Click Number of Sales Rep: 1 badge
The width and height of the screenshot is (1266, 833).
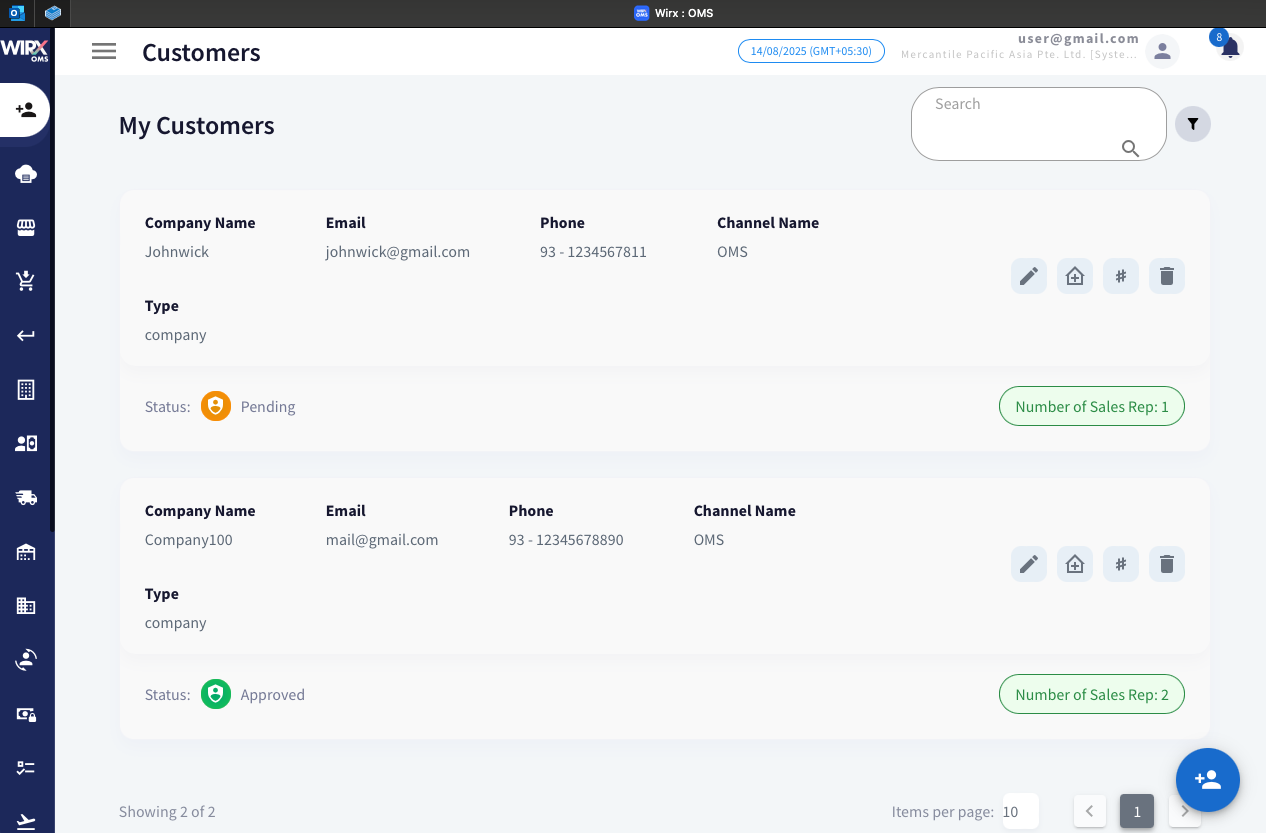(x=1091, y=407)
